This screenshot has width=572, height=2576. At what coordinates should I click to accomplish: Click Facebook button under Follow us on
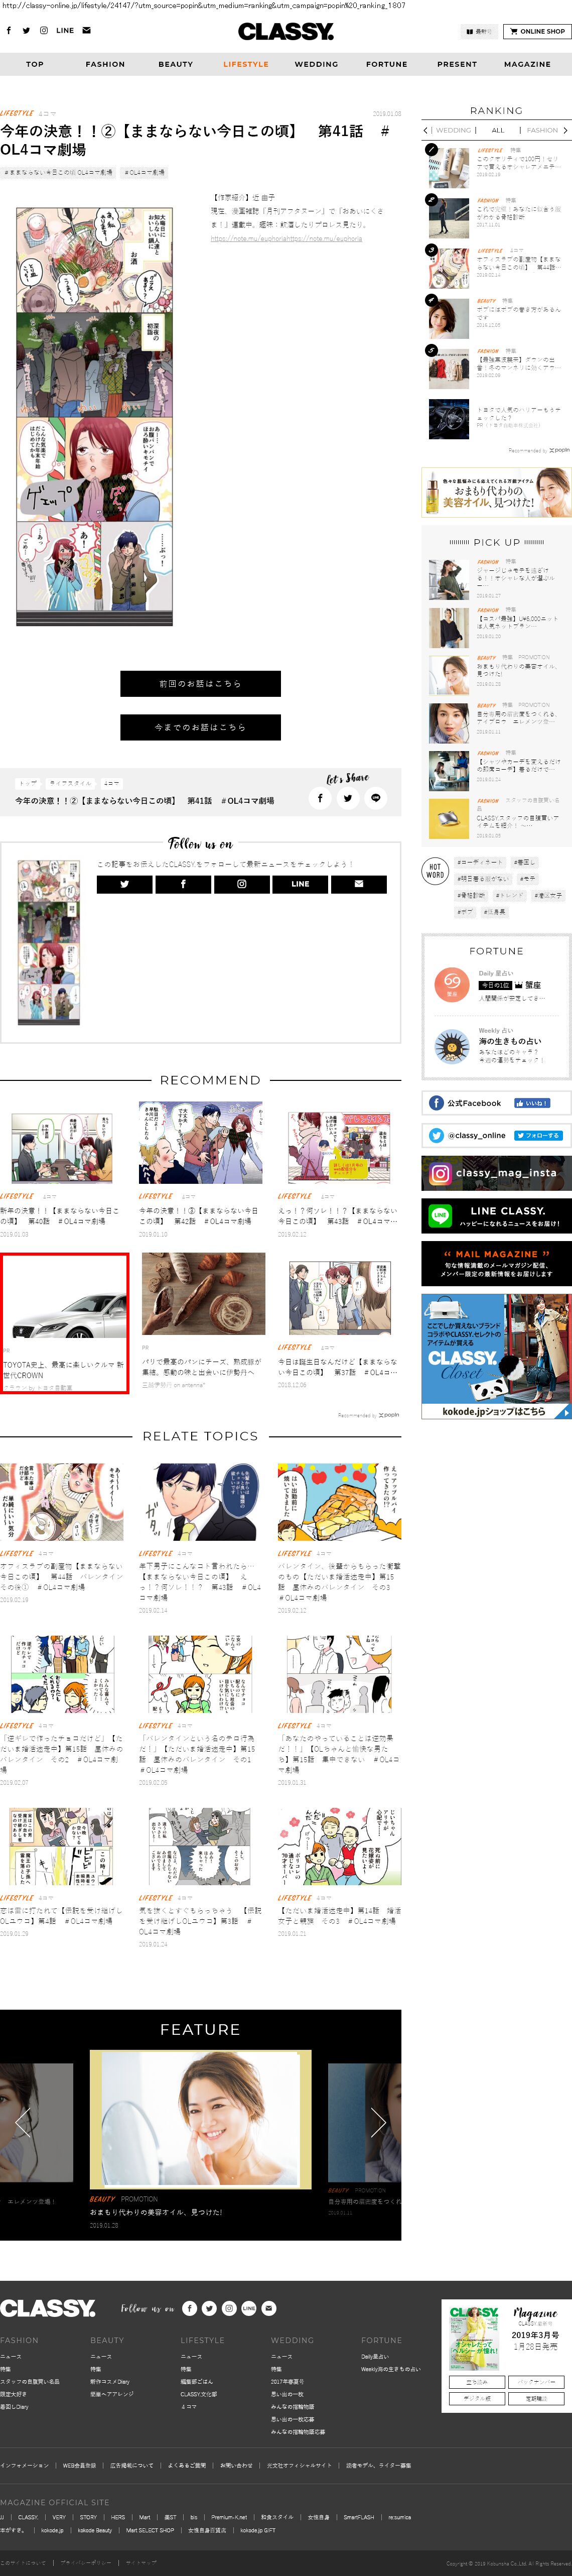pyautogui.click(x=183, y=884)
